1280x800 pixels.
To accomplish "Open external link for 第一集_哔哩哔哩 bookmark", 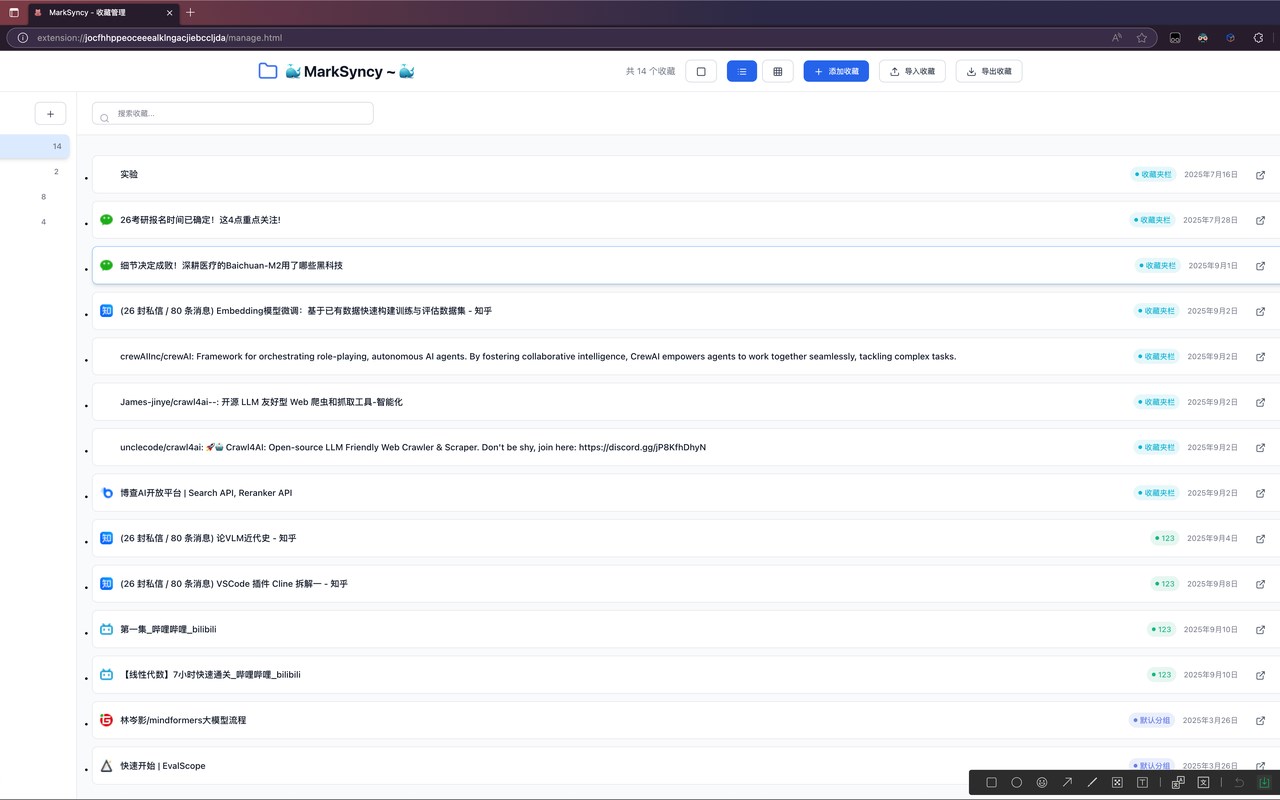I will point(1260,630).
